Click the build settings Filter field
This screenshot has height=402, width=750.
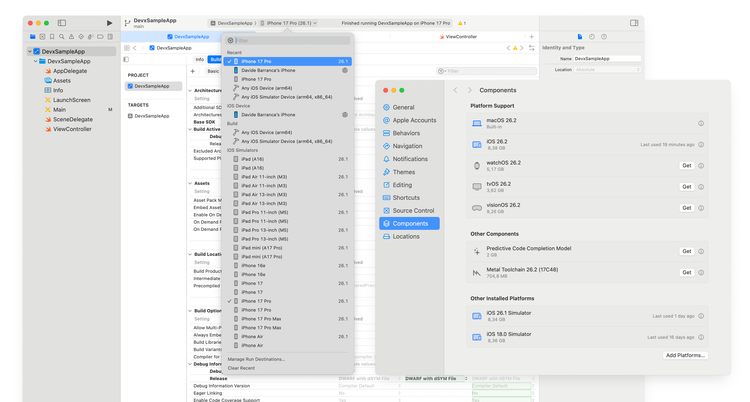click(x=486, y=71)
